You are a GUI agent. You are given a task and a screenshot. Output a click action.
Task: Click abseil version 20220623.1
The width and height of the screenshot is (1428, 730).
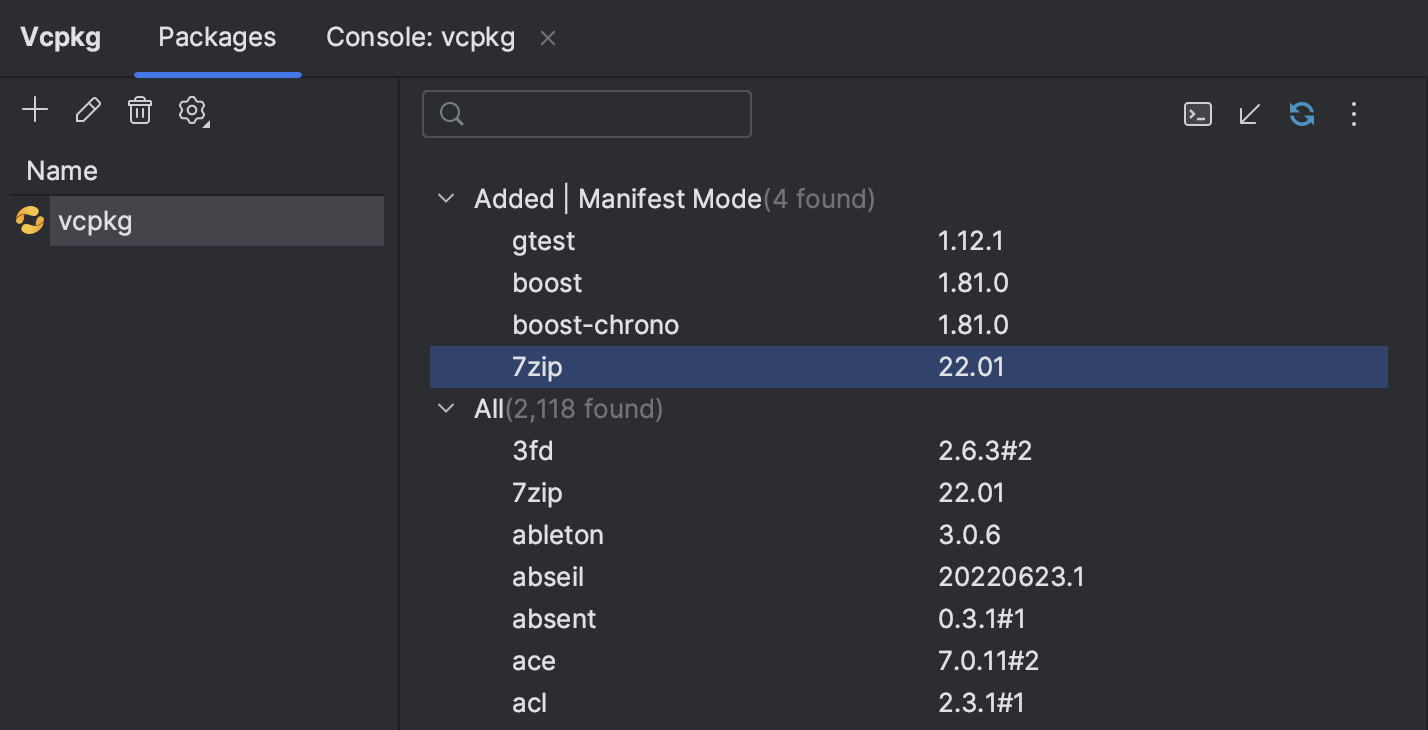pyautogui.click(x=1011, y=577)
